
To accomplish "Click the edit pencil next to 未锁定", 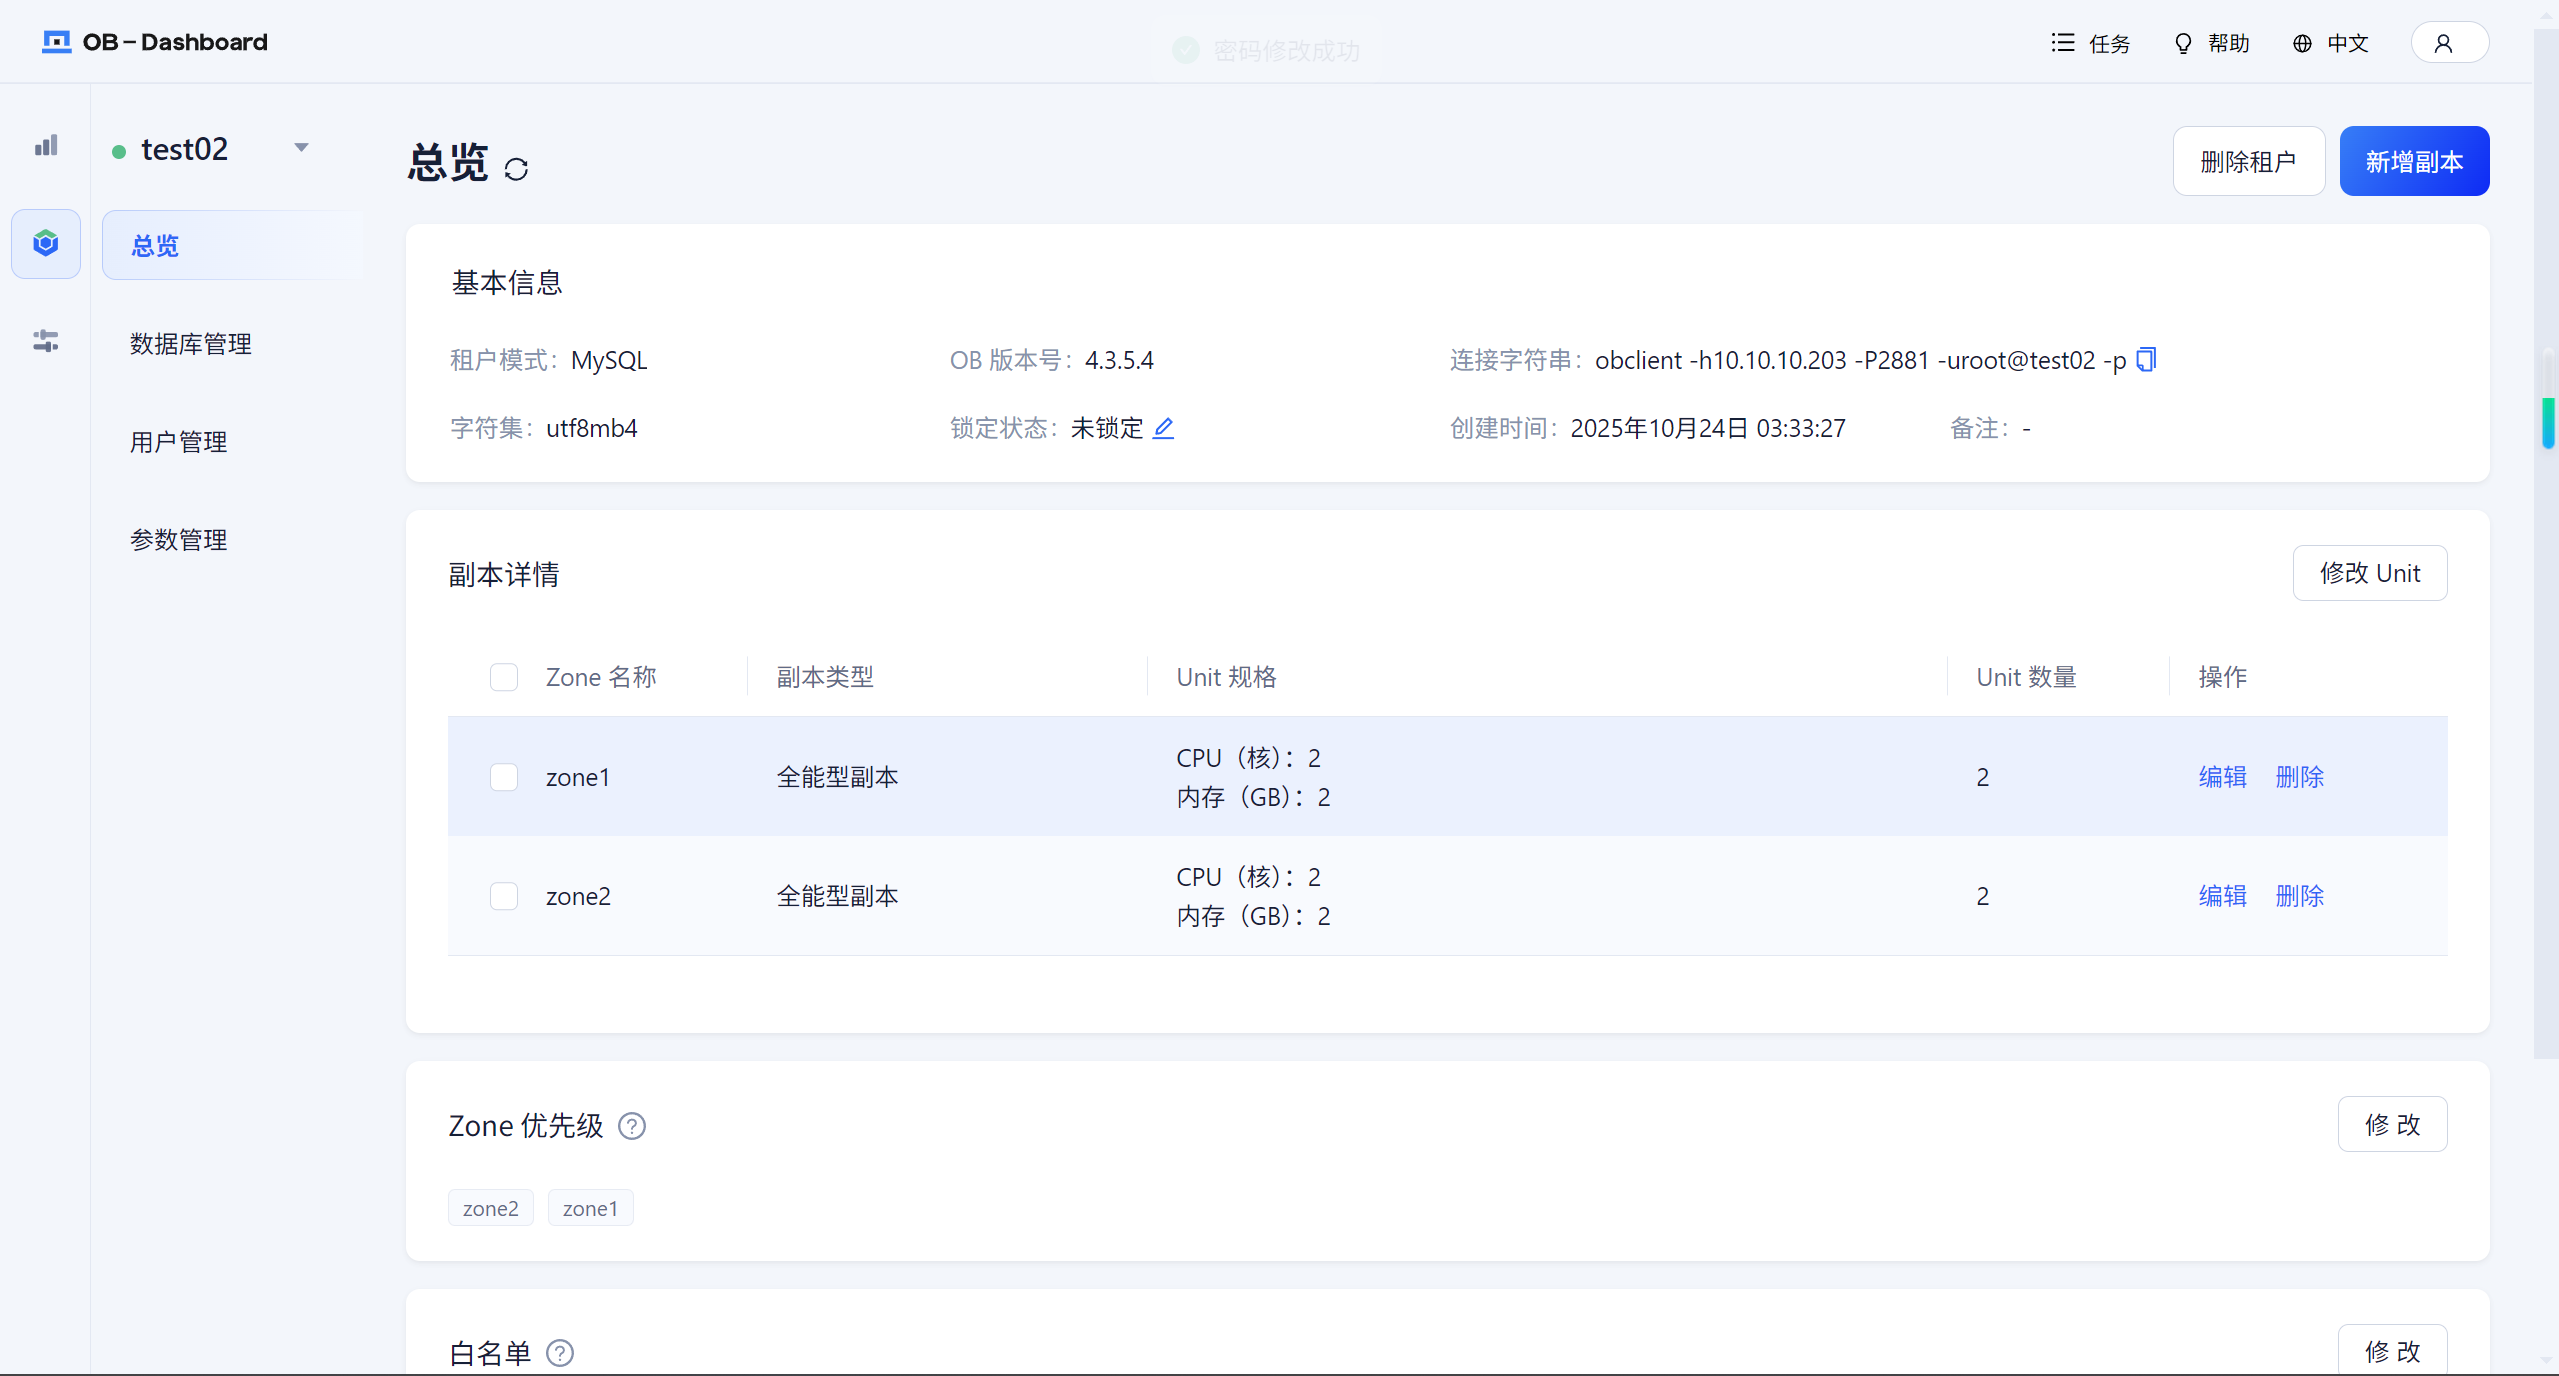I will click(x=1163, y=428).
